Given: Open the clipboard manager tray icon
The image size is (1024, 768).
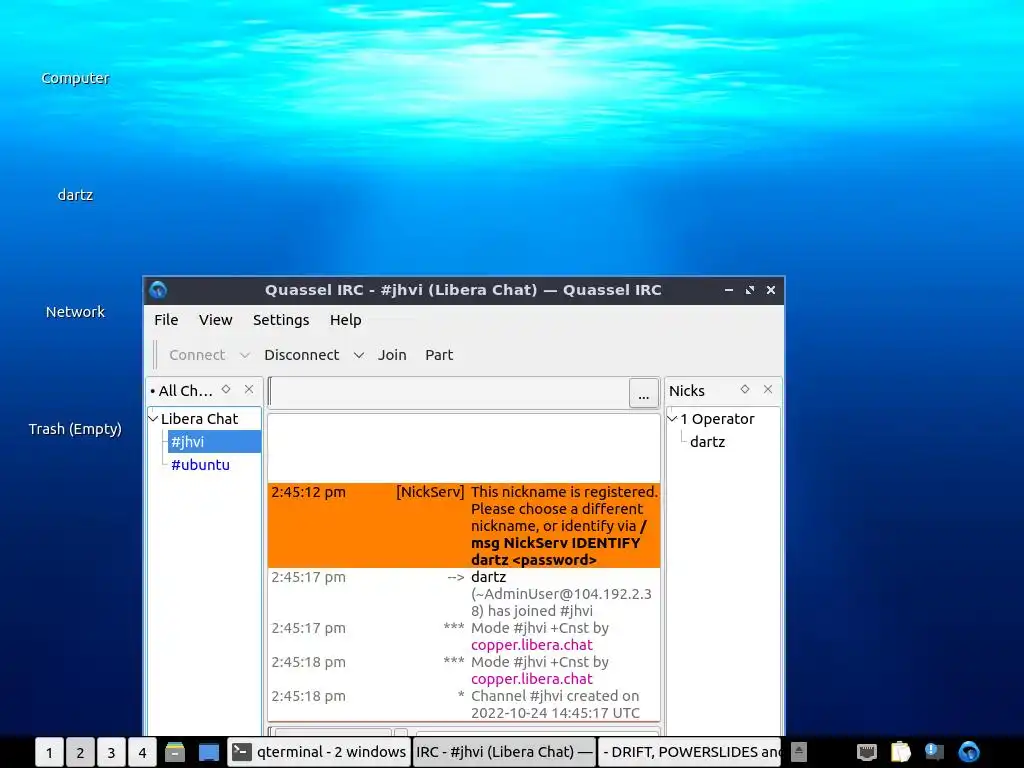Looking at the screenshot, I should tap(901, 752).
